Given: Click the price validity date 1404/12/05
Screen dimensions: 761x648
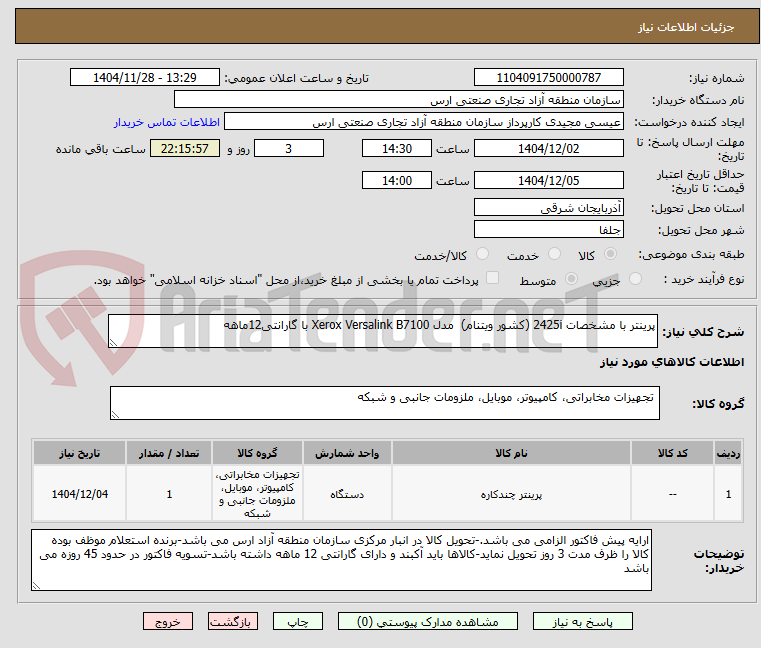Looking at the screenshot, I should (x=548, y=181).
